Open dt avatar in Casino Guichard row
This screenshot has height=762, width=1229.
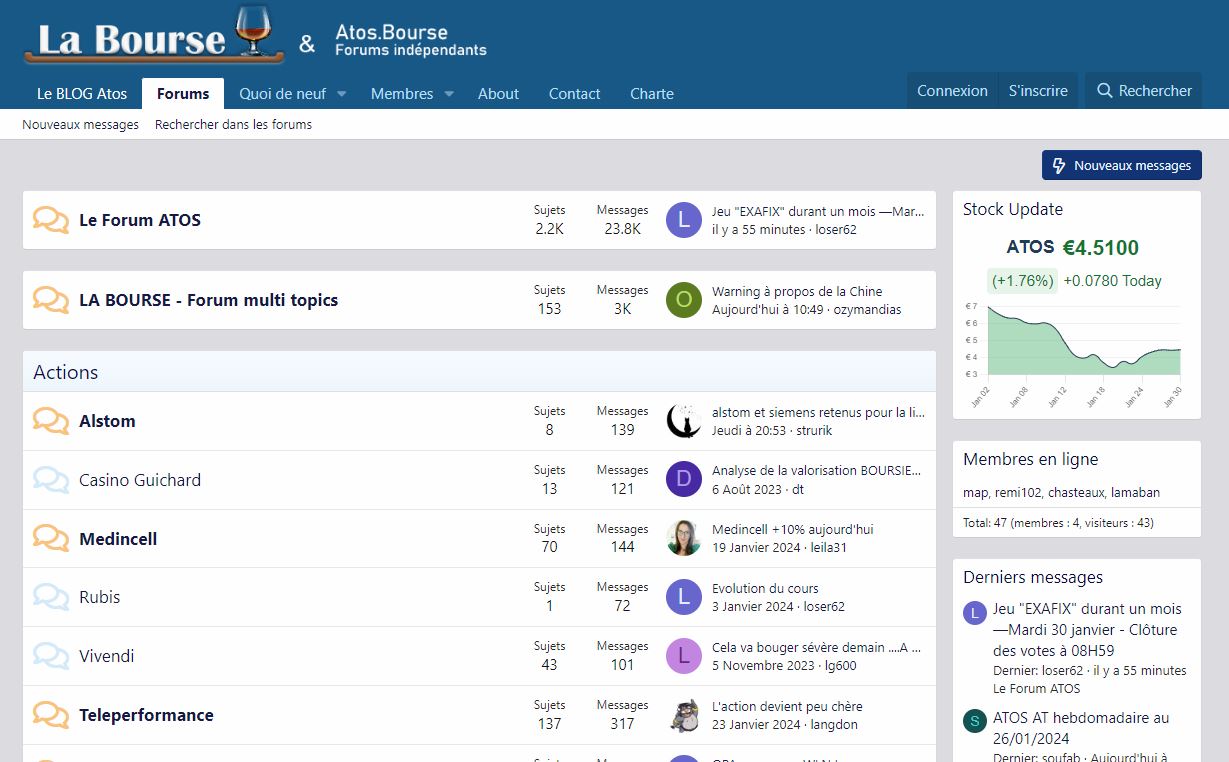tap(684, 480)
